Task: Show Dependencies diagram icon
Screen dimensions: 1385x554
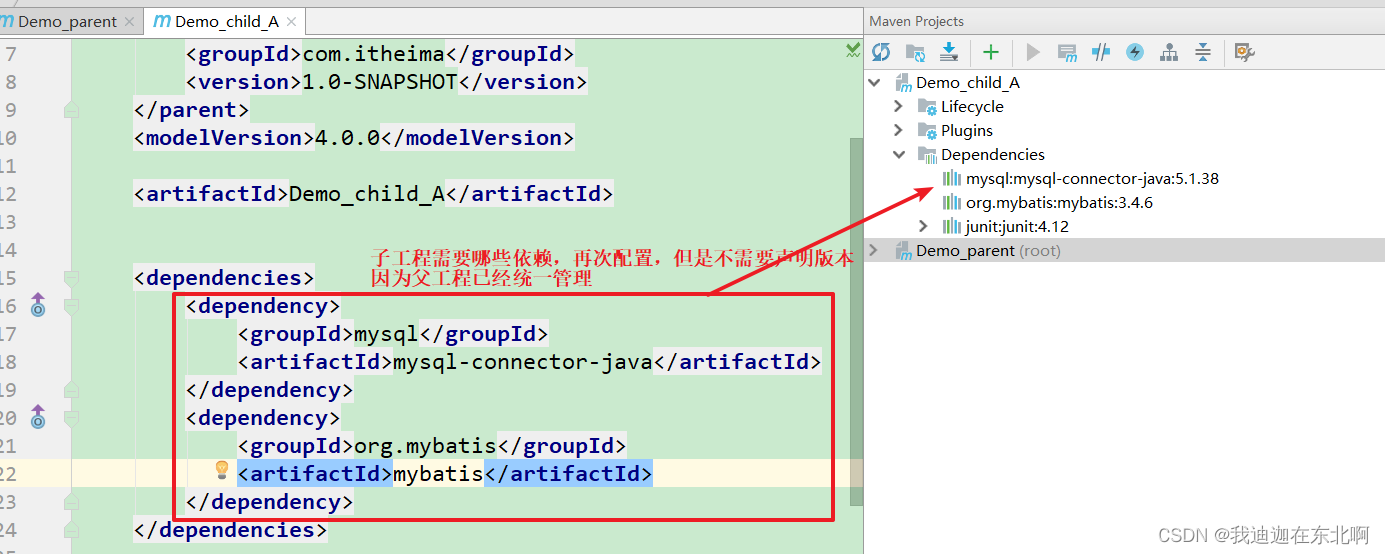Action: 1168,52
